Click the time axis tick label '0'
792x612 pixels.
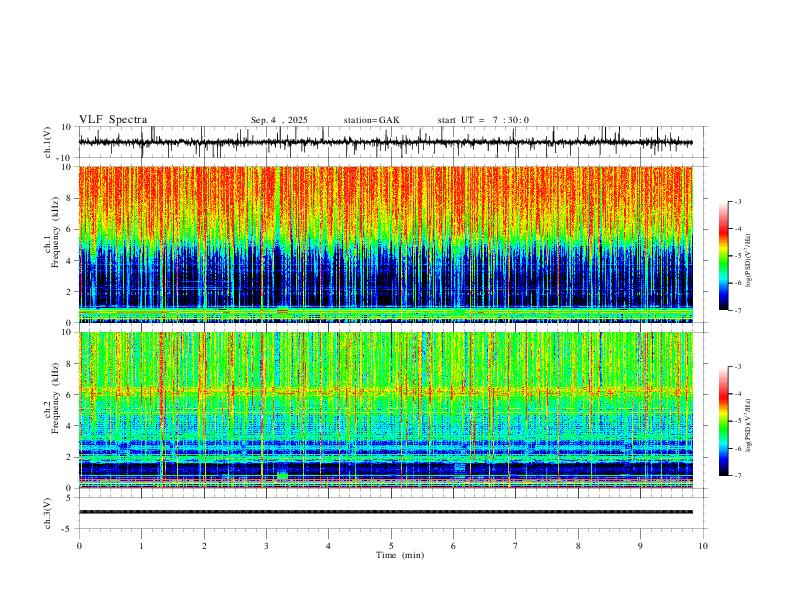click(x=79, y=546)
